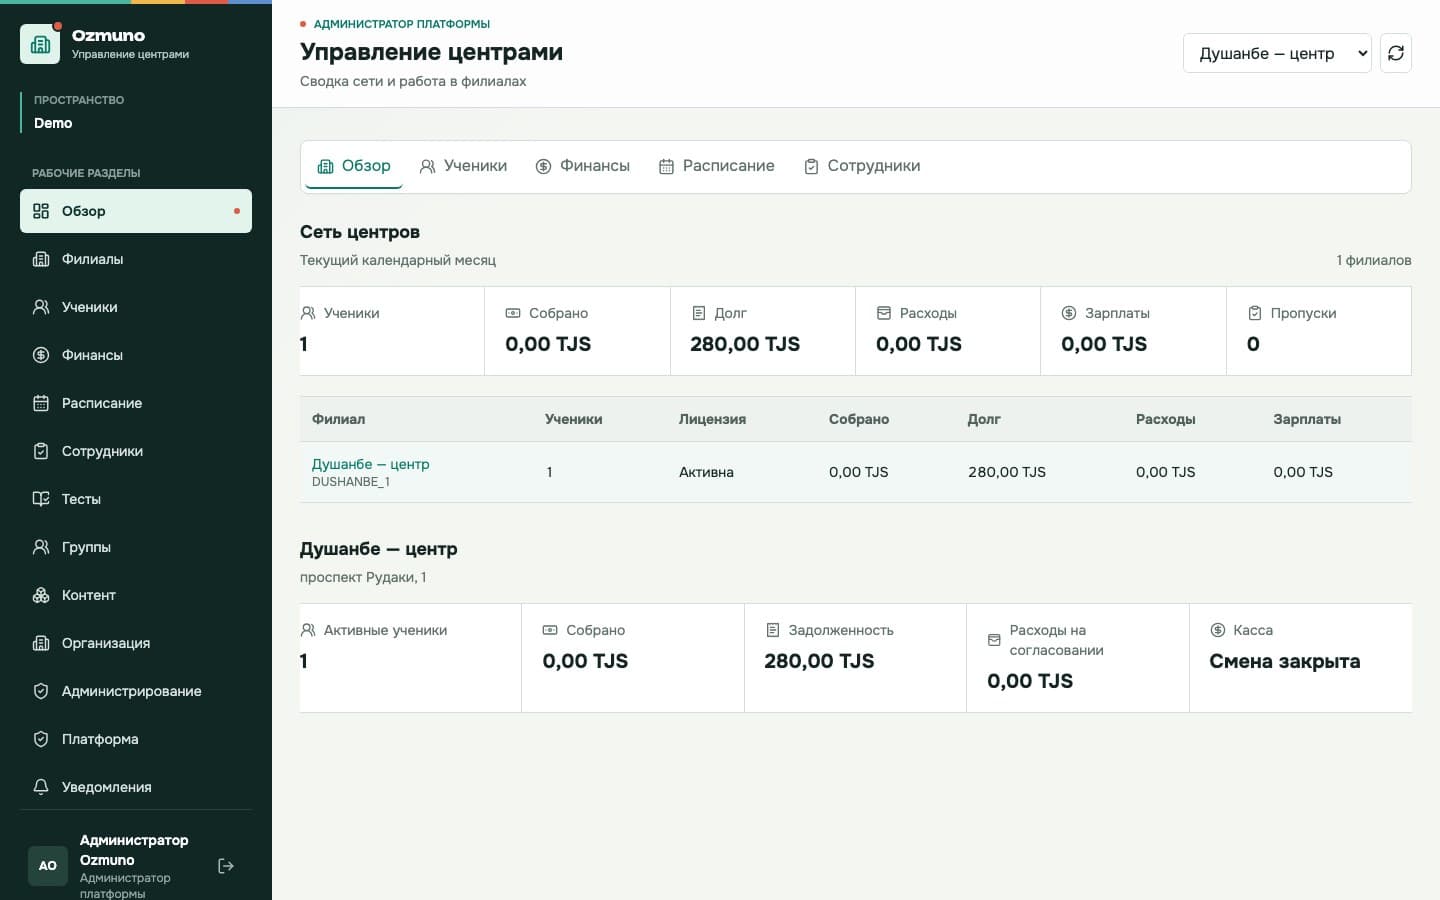Image resolution: width=1440 pixels, height=900 pixels.
Task: Click the Активные ученики people icon
Action: click(x=308, y=630)
